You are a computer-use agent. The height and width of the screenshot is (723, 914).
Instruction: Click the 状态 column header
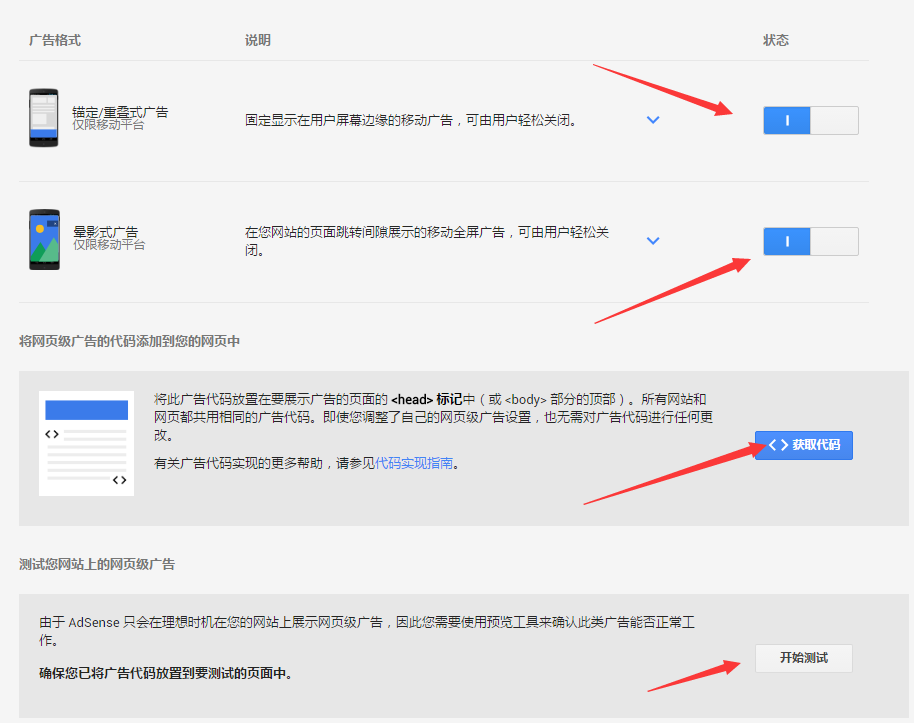pos(776,40)
